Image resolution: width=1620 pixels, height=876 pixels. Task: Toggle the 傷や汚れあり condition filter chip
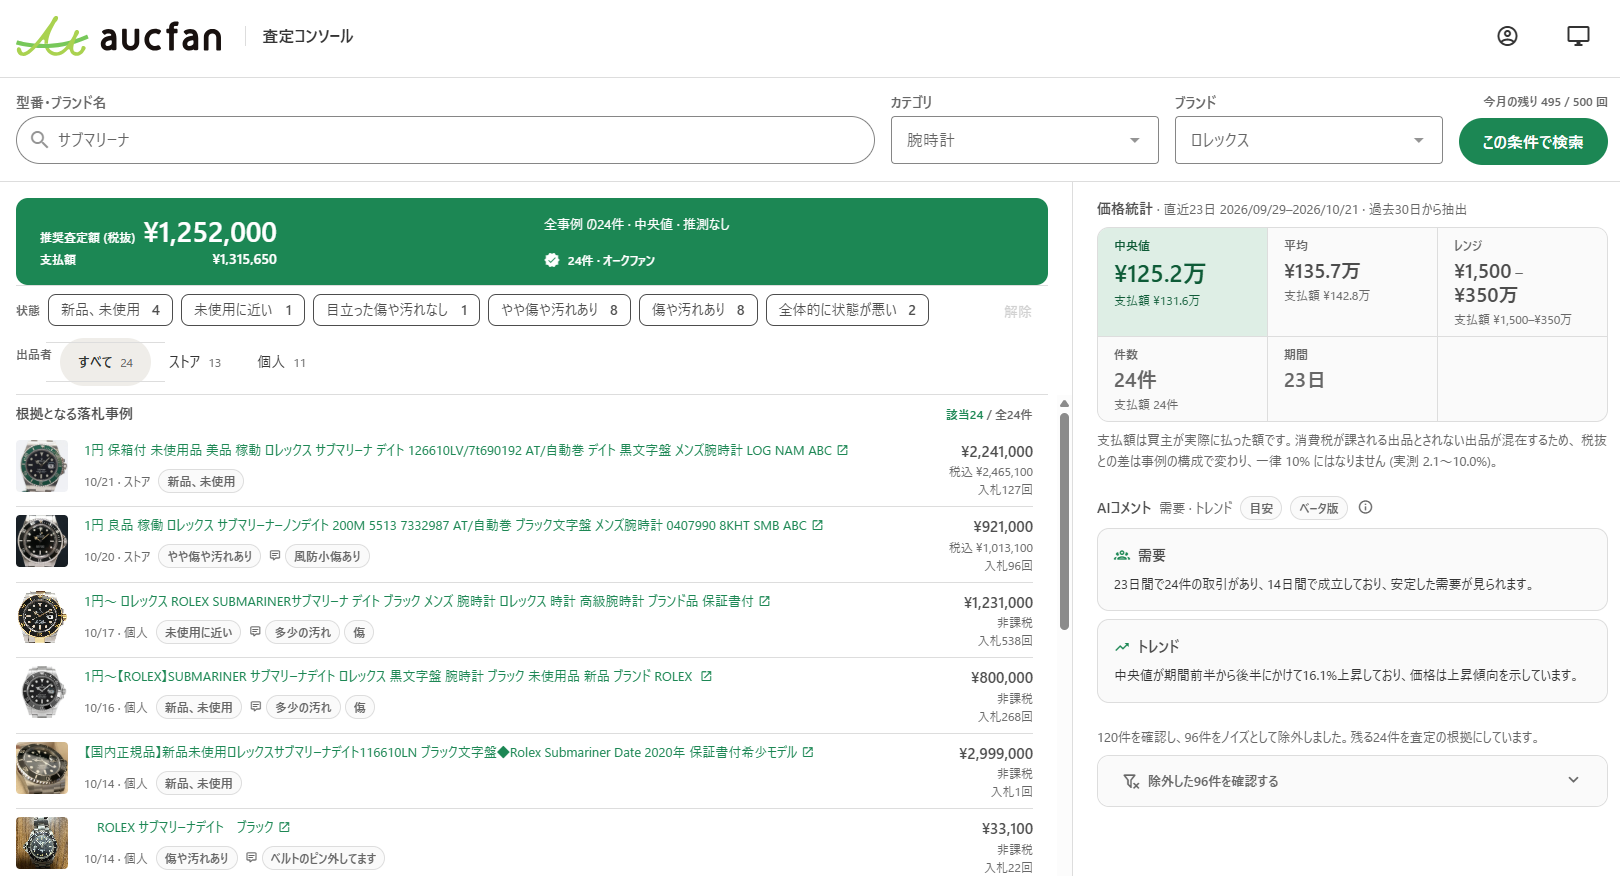tap(698, 310)
